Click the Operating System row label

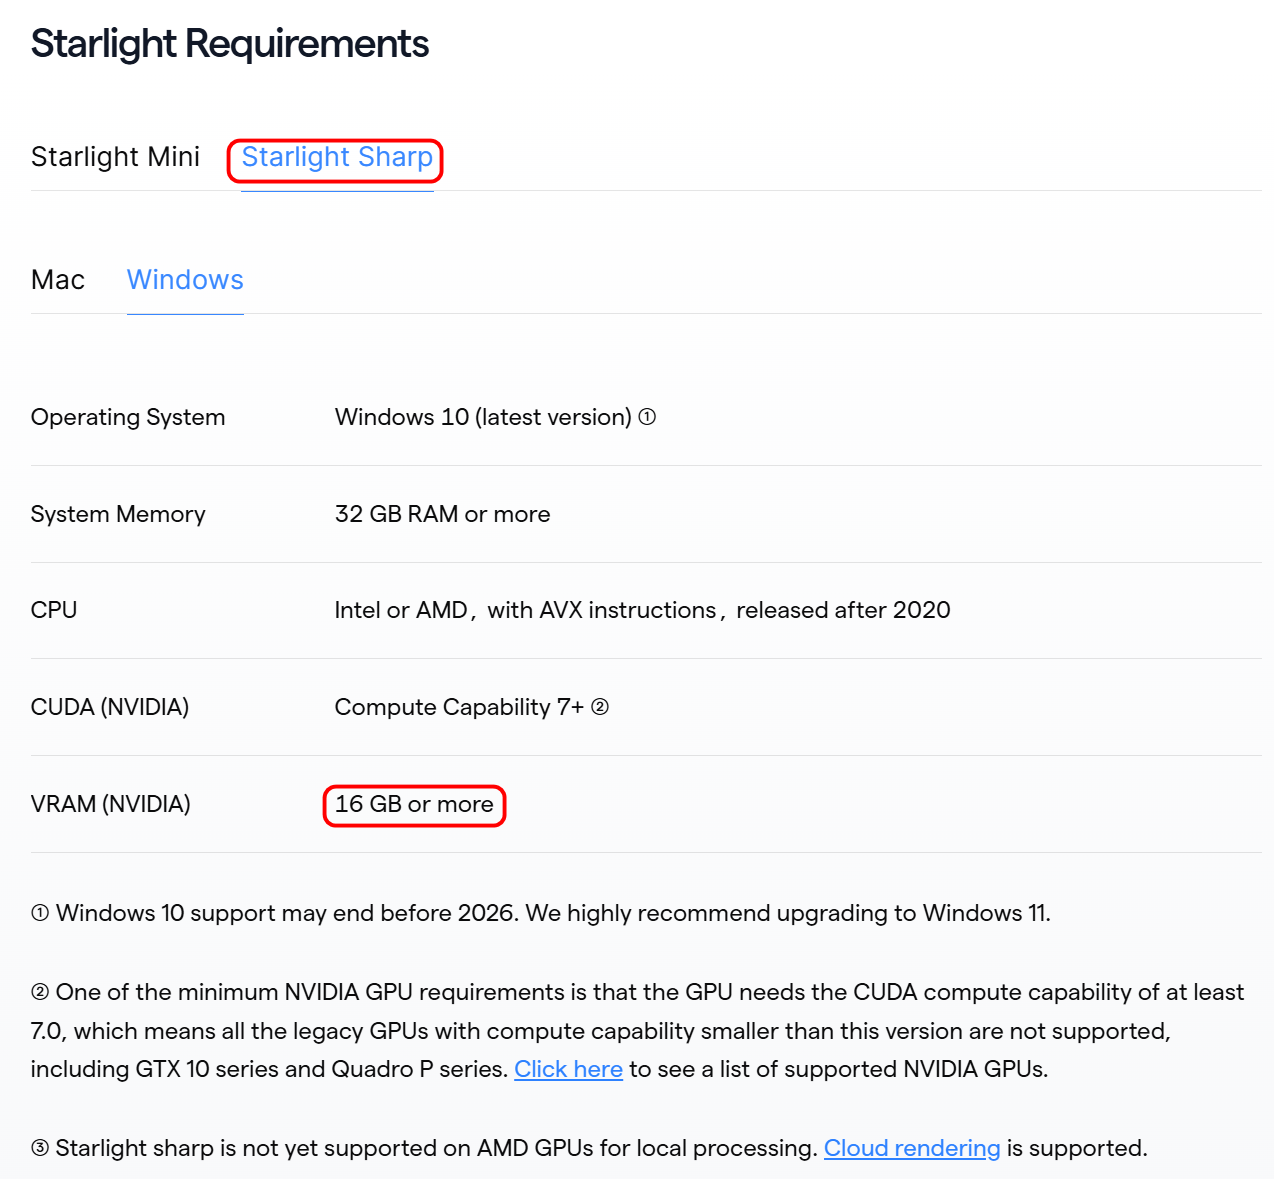coord(128,417)
